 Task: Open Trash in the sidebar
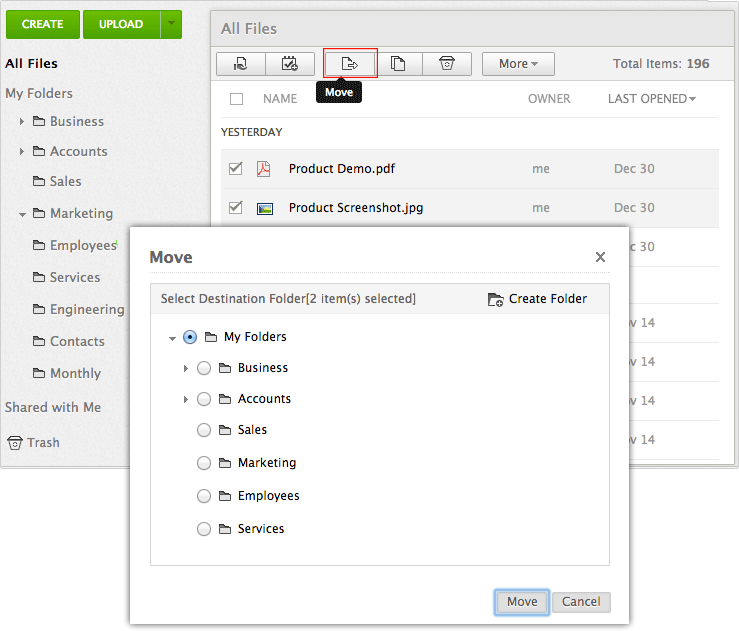click(x=43, y=443)
